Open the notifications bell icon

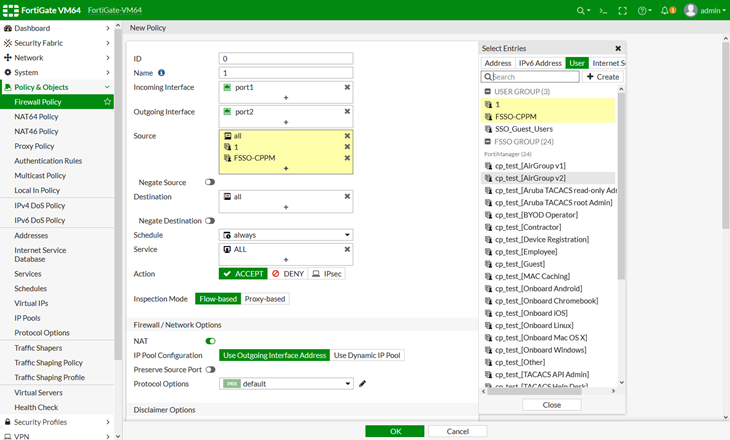665,10
